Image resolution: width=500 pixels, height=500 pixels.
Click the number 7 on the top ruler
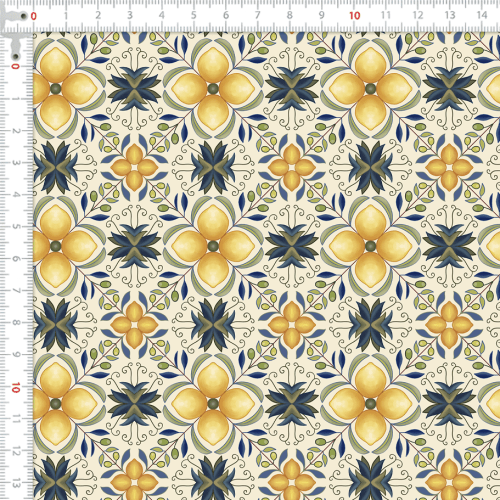click(x=258, y=15)
